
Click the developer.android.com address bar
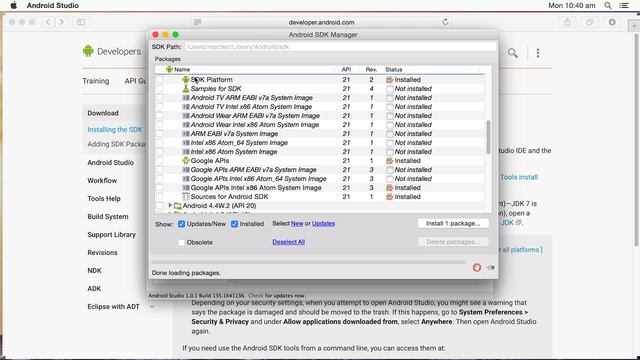[x=321, y=22]
